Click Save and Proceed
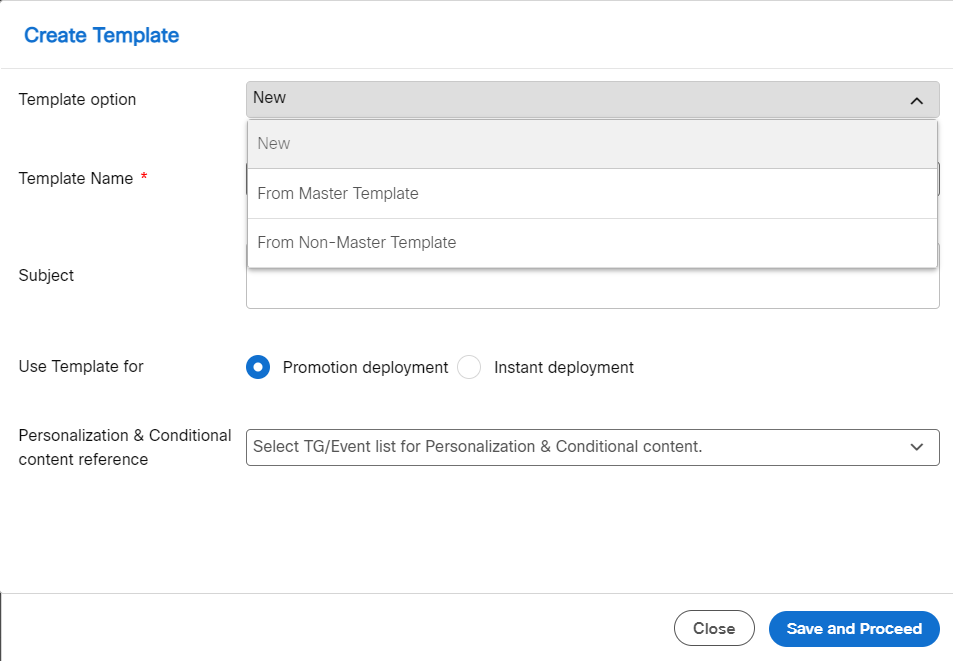 click(853, 628)
